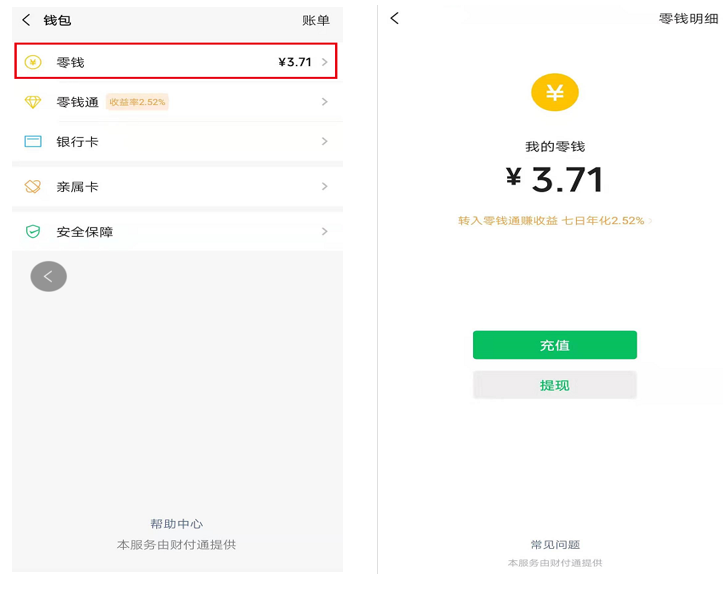Viewport: 723px width, 593px height.
Task: Tap the large yellow ¥ coin logo
Action: click(x=555, y=92)
